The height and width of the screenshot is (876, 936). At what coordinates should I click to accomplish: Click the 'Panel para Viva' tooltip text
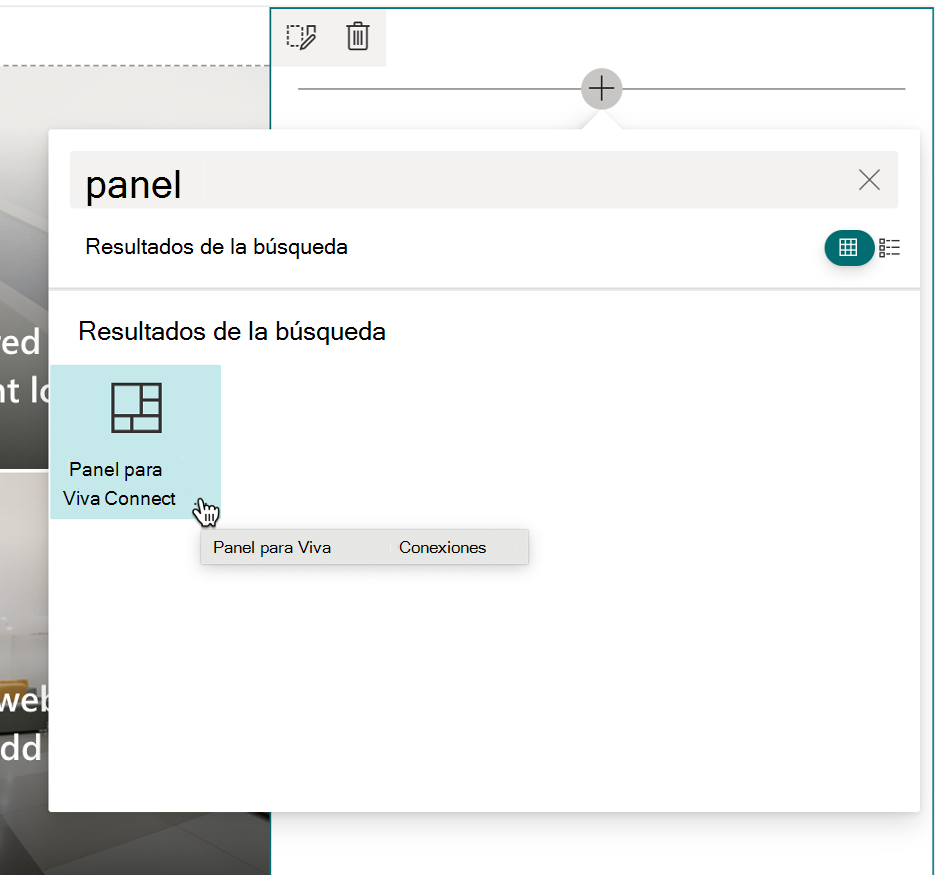click(272, 548)
